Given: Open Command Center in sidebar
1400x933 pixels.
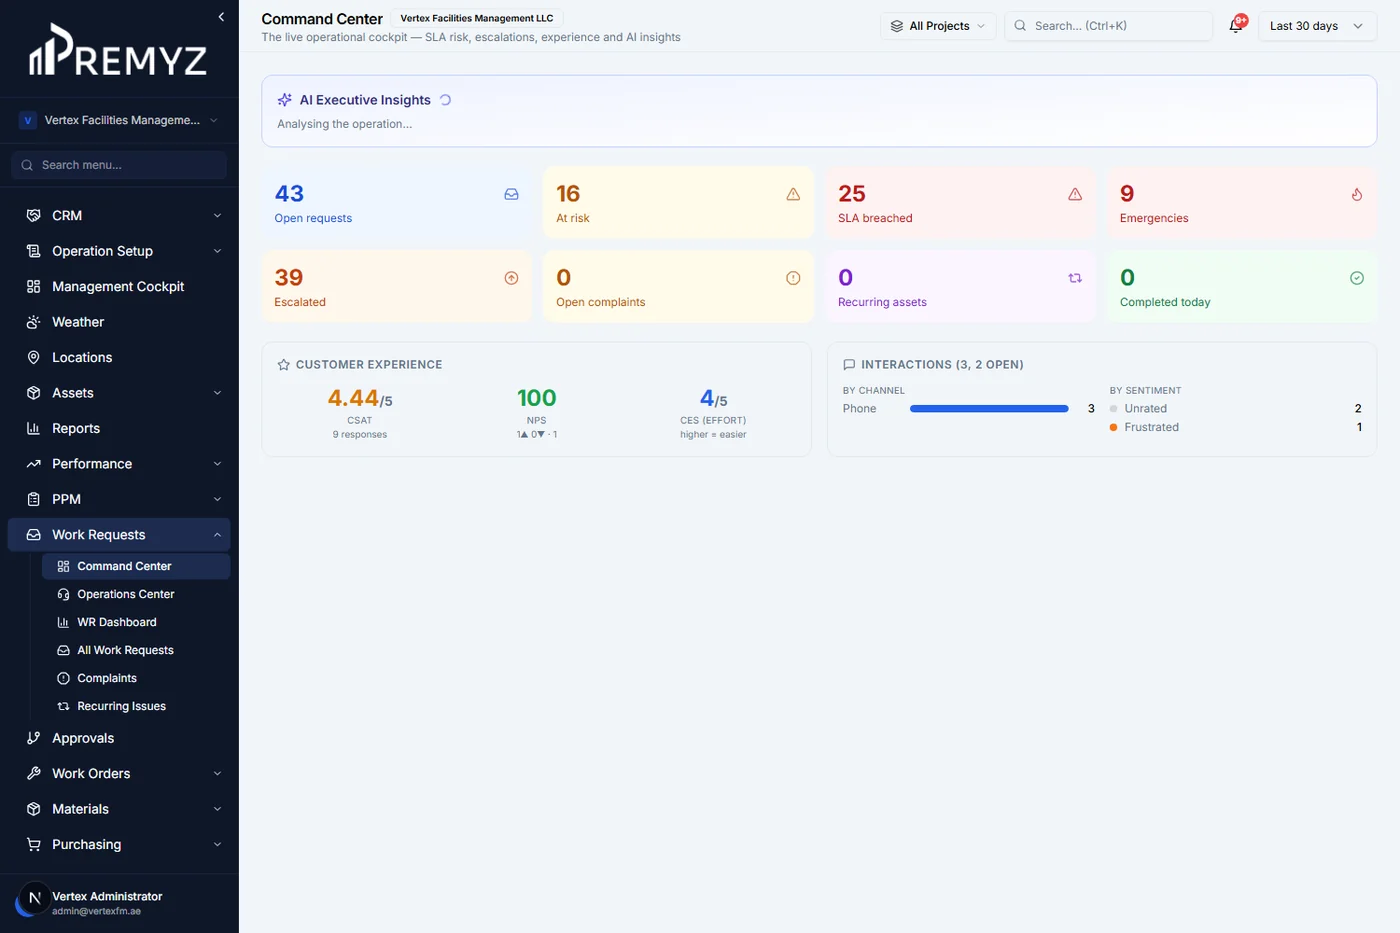Looking at the screenshot, I should [x=136, y=566].
